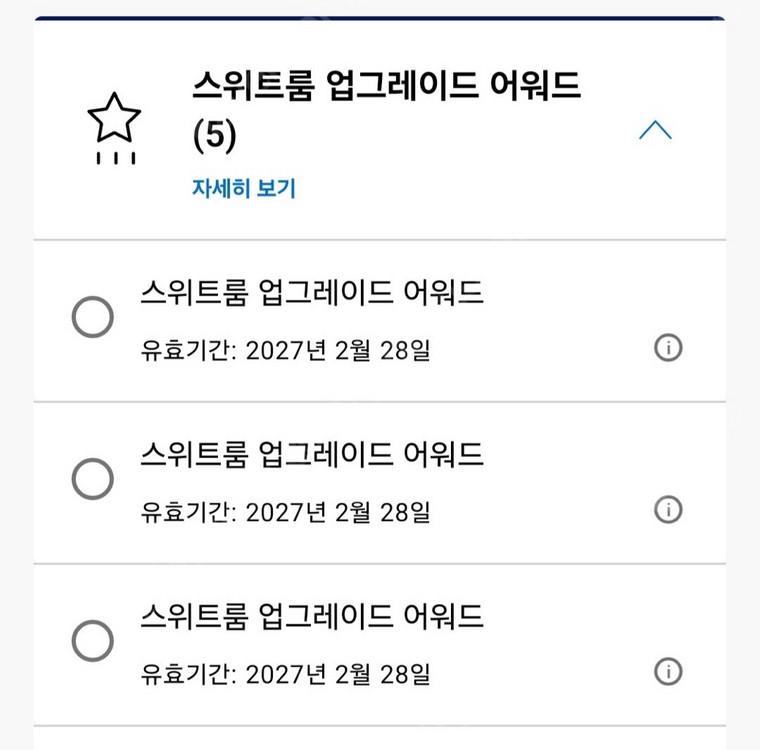Select the first 스위트룸 업그레이드 어워드 radio button
Image resolution: width=760 pixels, height=750 pixels.
(93, 319)
